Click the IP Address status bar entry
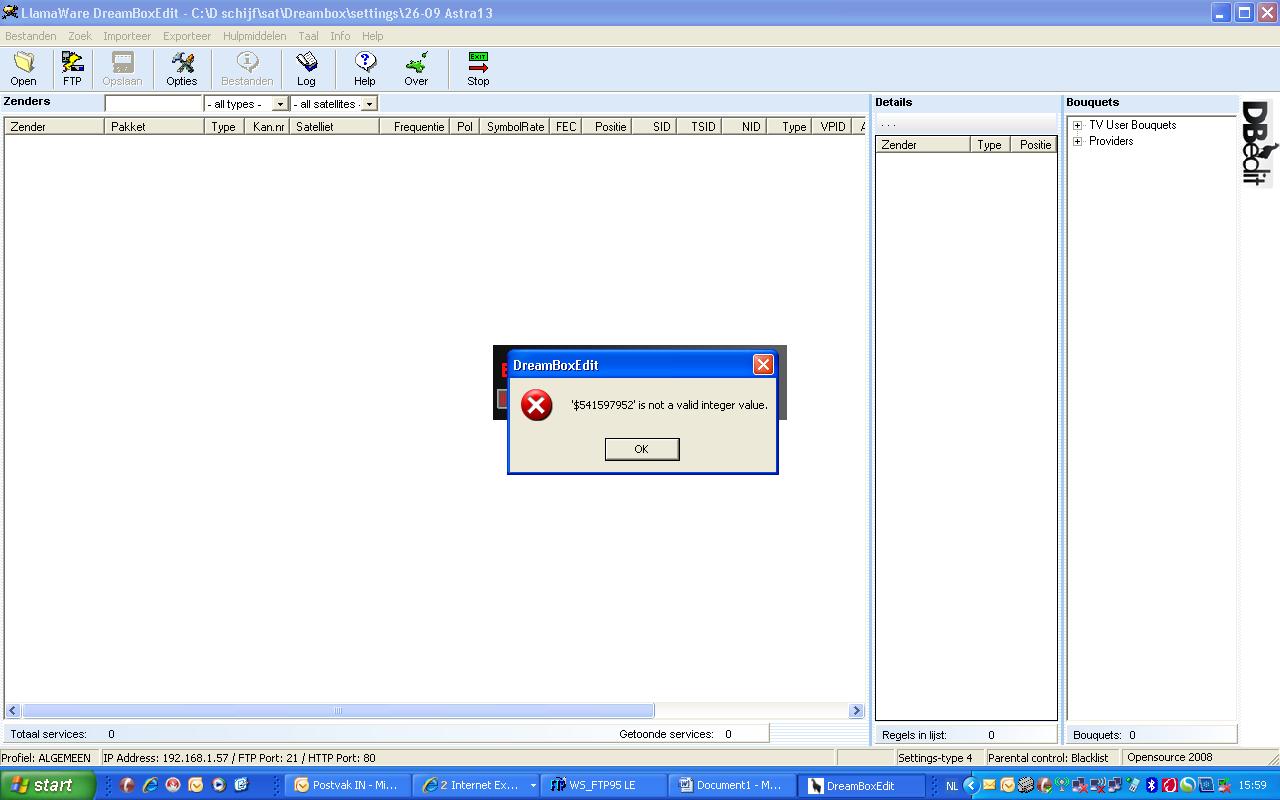This screenshot has height=800, width=1280. [x=239, y=758]
